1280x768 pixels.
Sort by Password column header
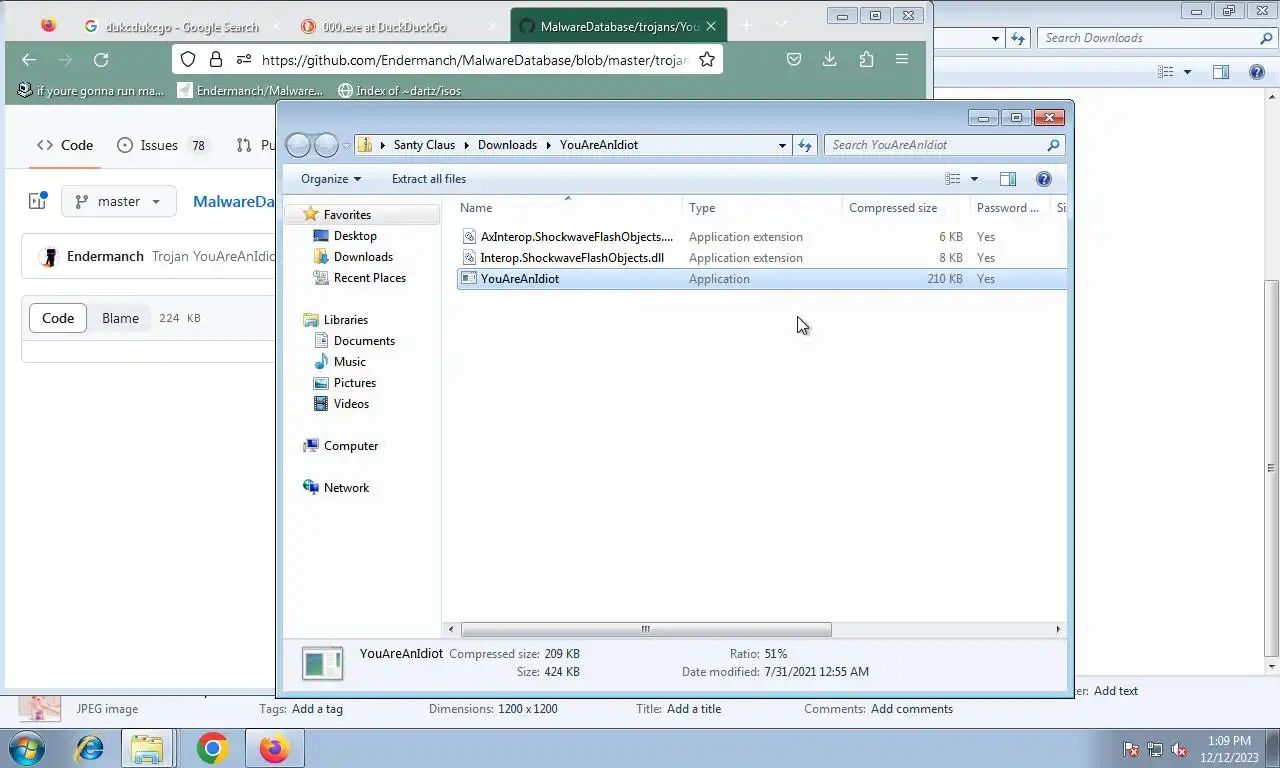pos(1010,208)
